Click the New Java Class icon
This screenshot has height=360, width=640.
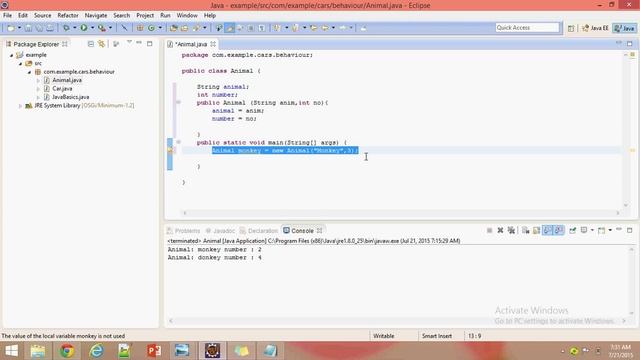tap(151, 28)
